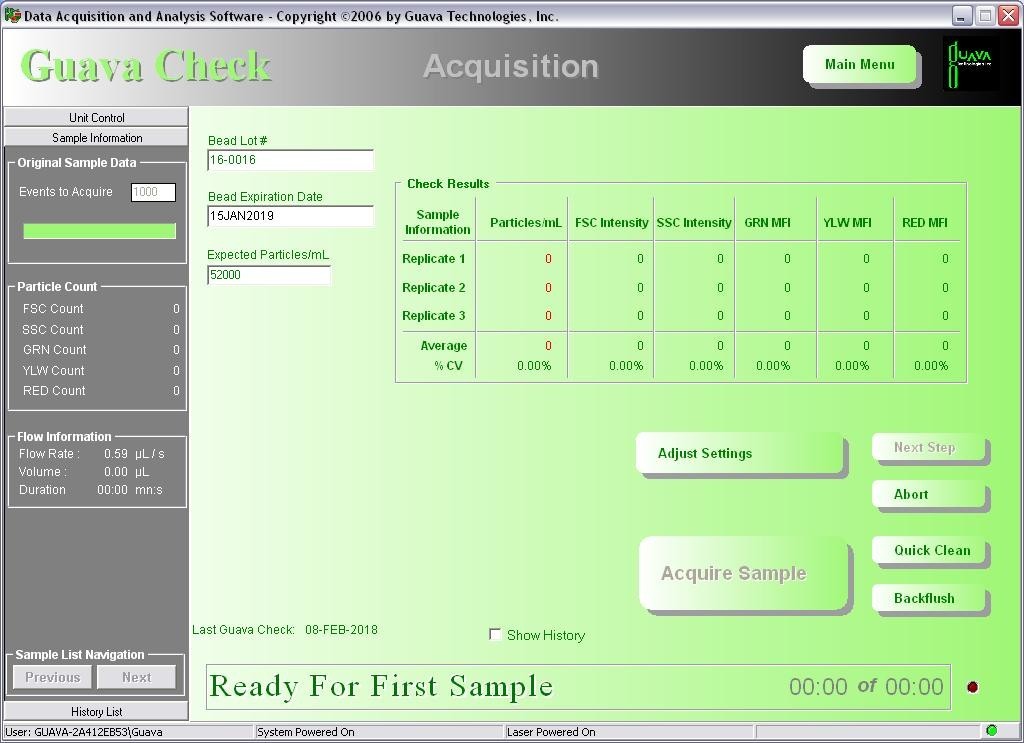Click Laser Powered On status text

pyautogui.click(x=551, y=732)
